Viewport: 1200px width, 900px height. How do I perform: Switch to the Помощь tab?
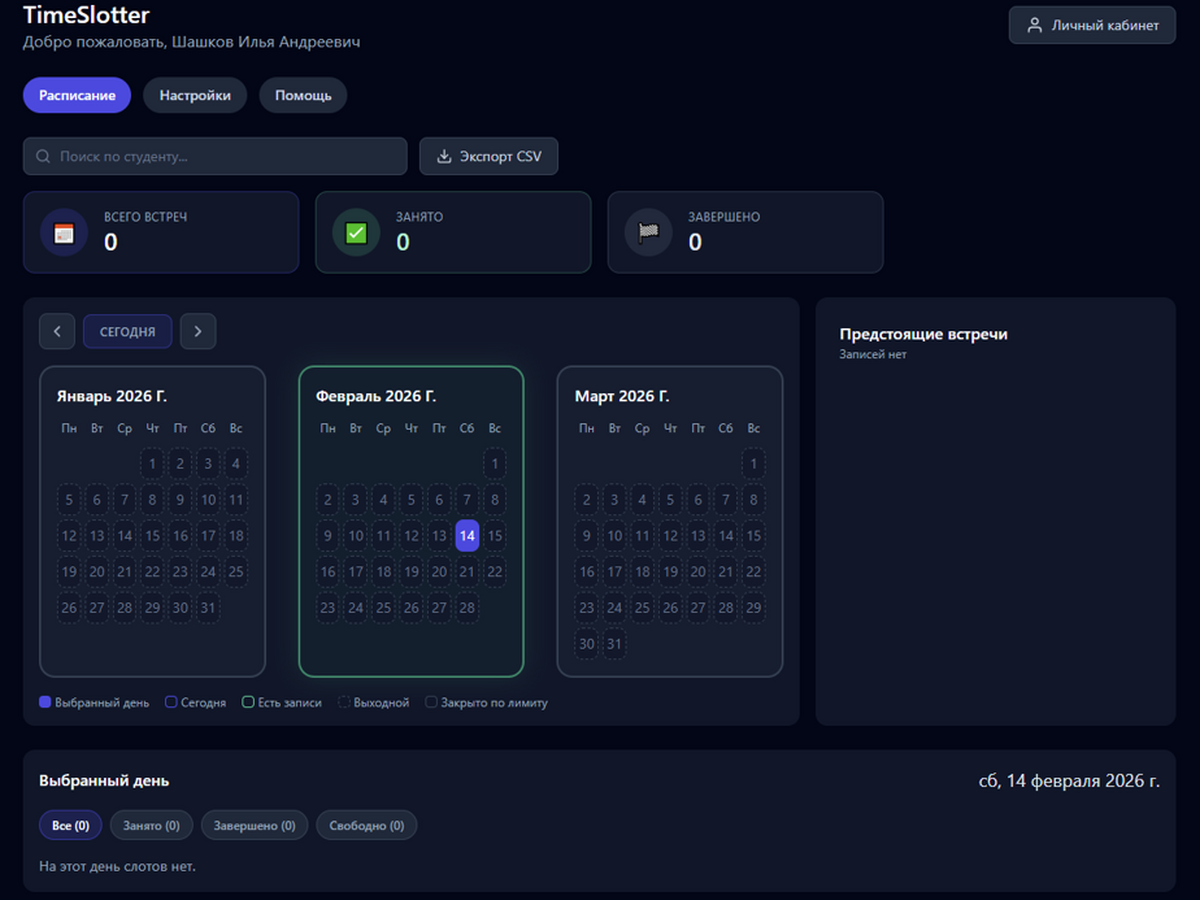click(x=303, y=96)
